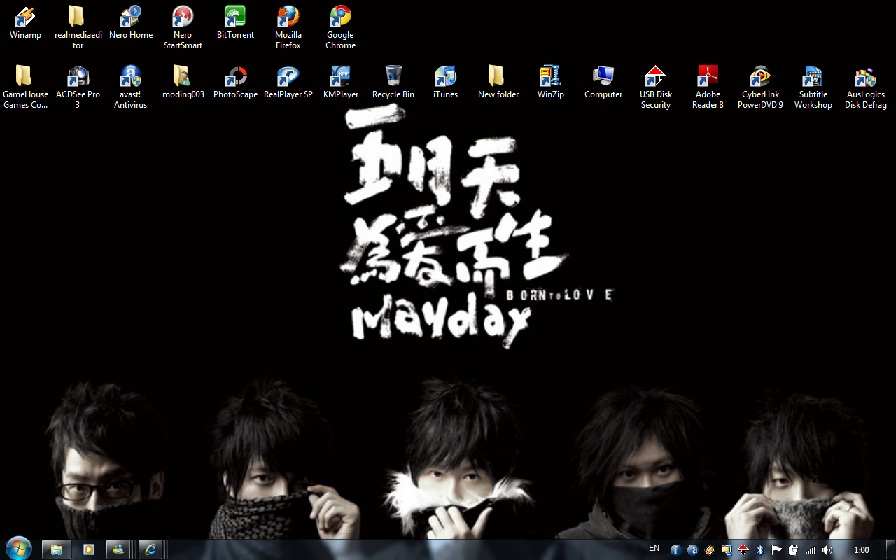Open the BitTorrent desktop icon
The height and width of the screenshot is (560, 896).
[235, 23]
